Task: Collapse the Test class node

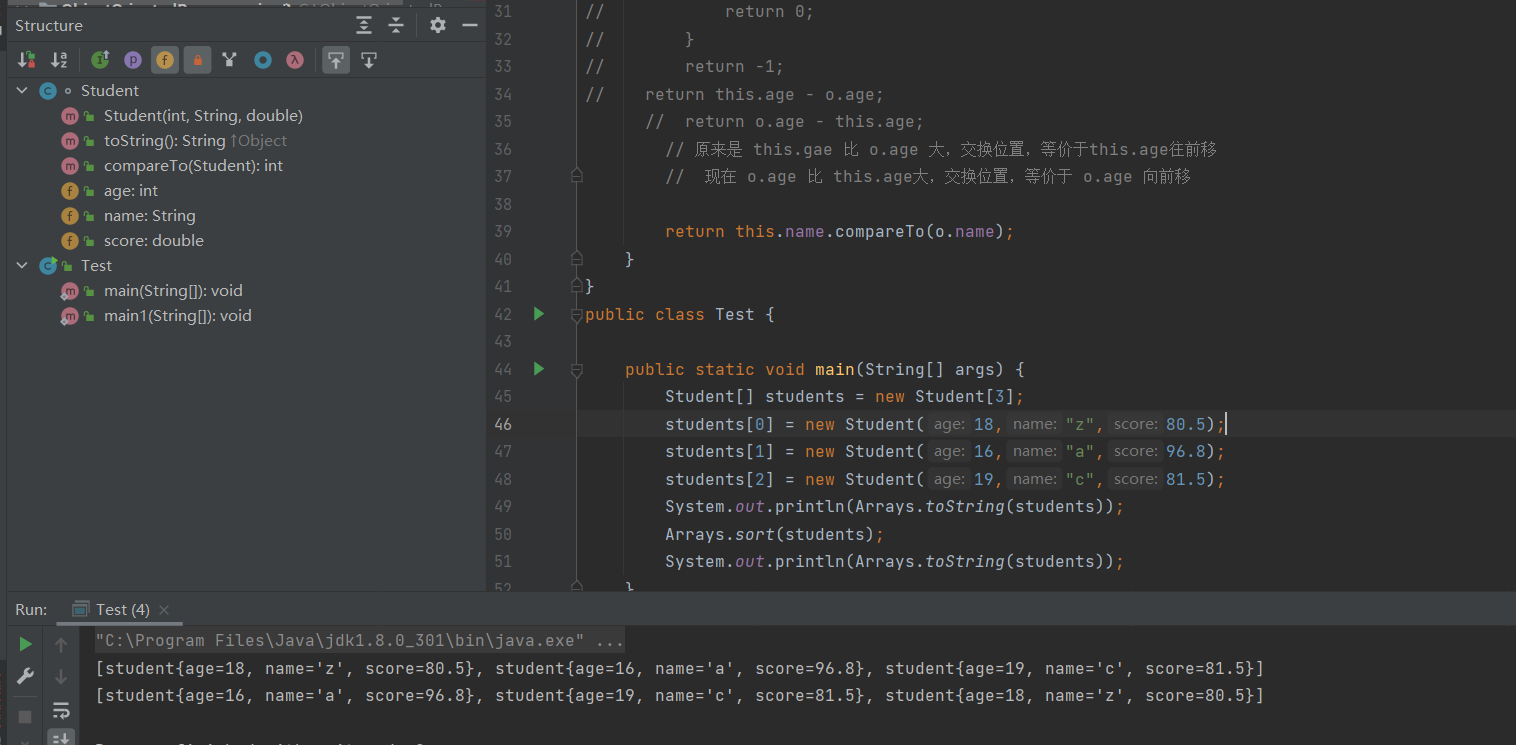Action: 22,266
